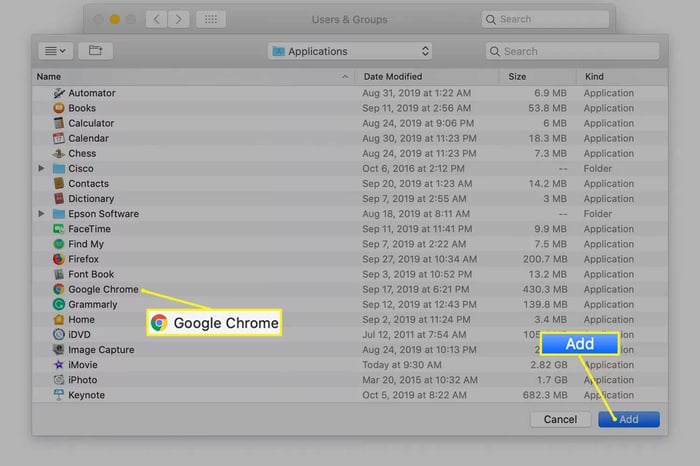This screenshot has height=466, width=700.
Task: Click the Home app icon
Action: tap(59, 320)
